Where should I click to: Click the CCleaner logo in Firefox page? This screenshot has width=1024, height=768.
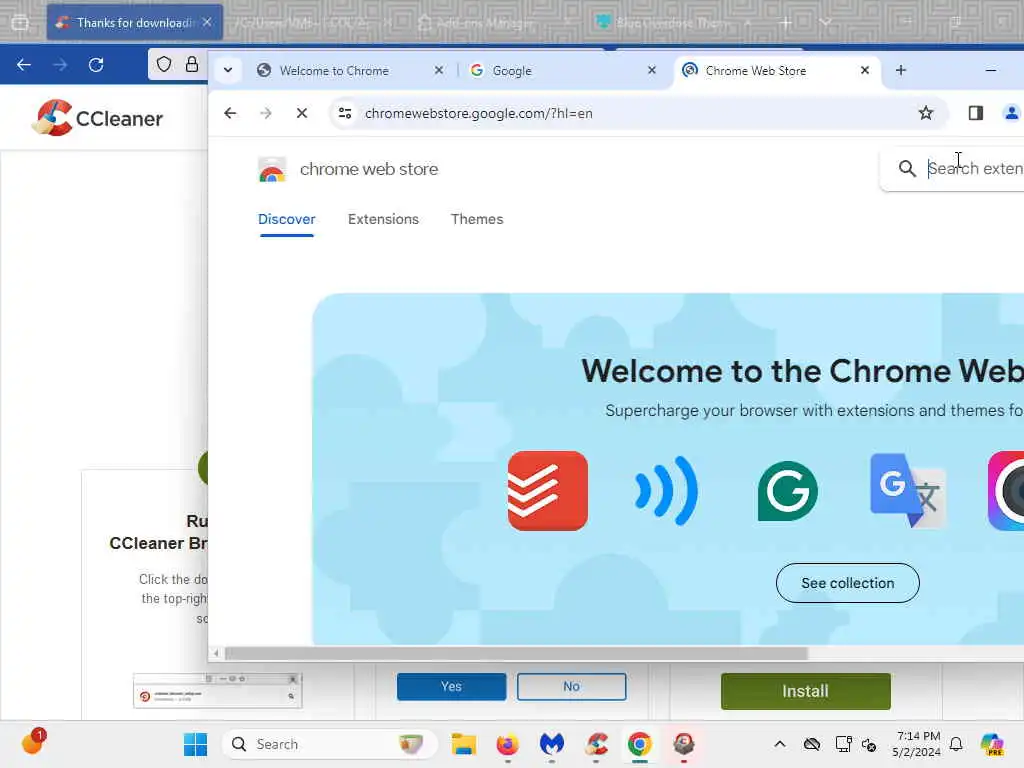click(98, 118)
